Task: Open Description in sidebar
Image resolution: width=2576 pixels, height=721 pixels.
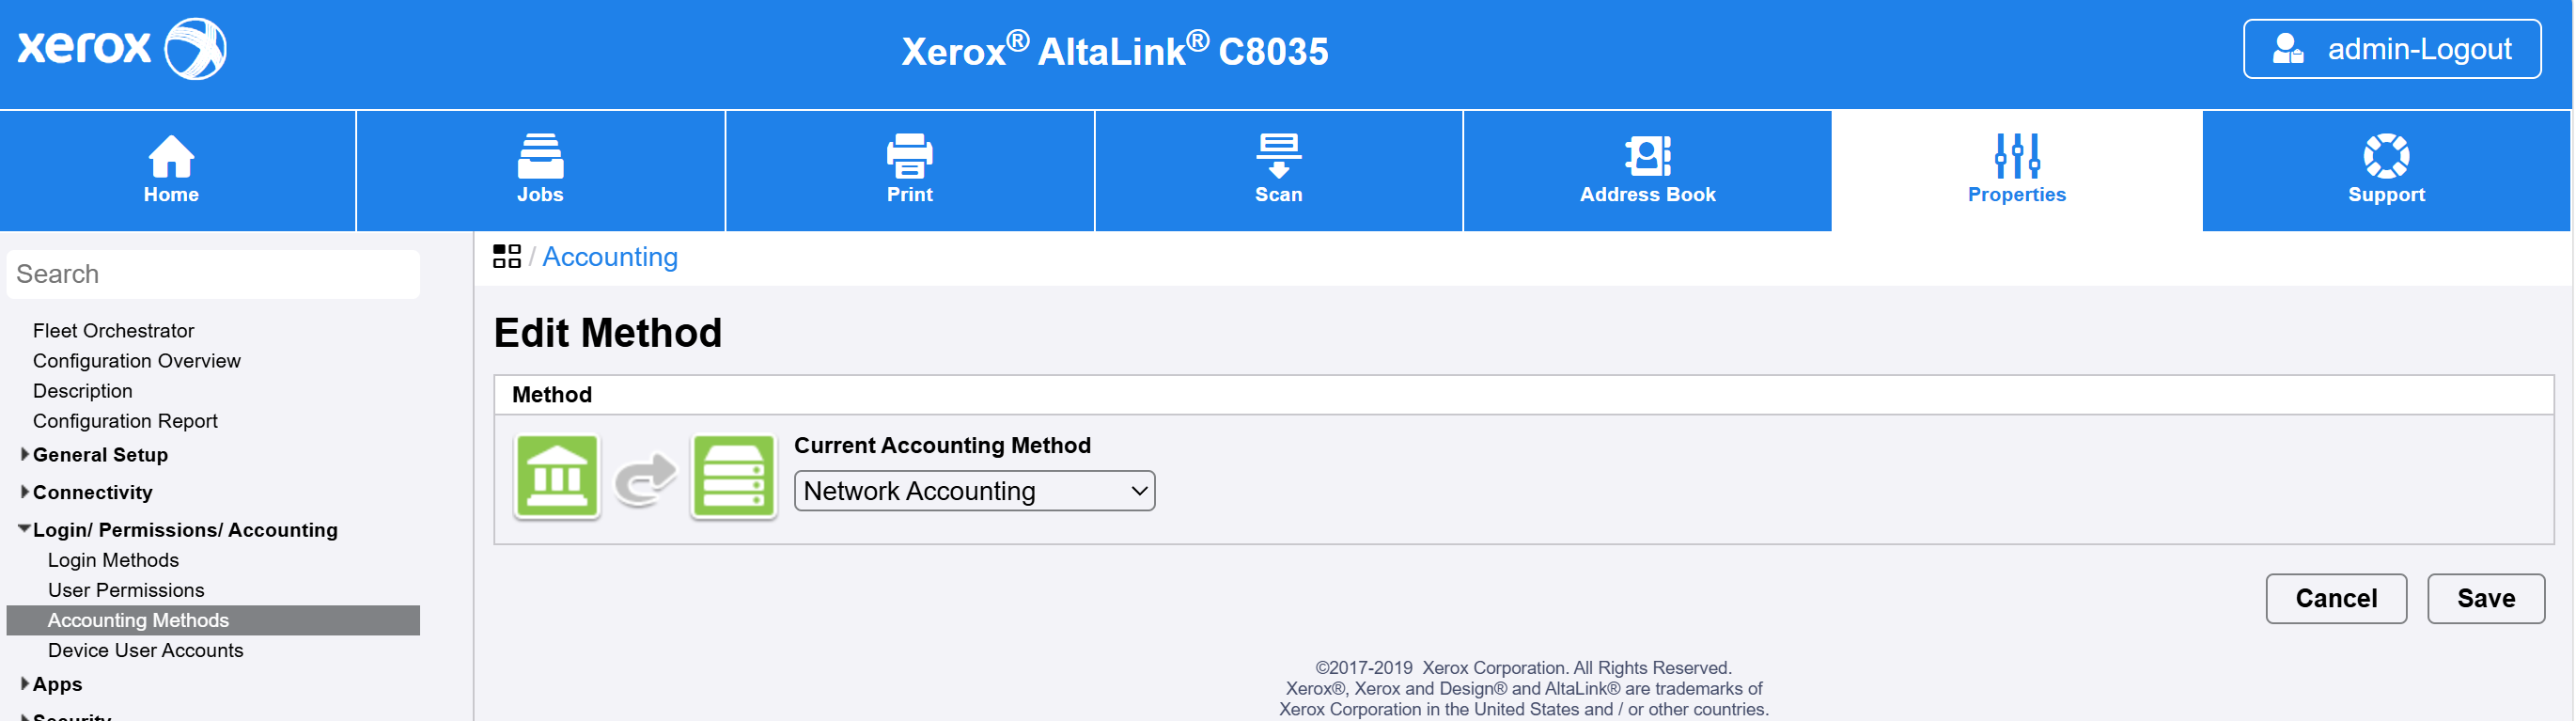Action: tap(82, 390)
